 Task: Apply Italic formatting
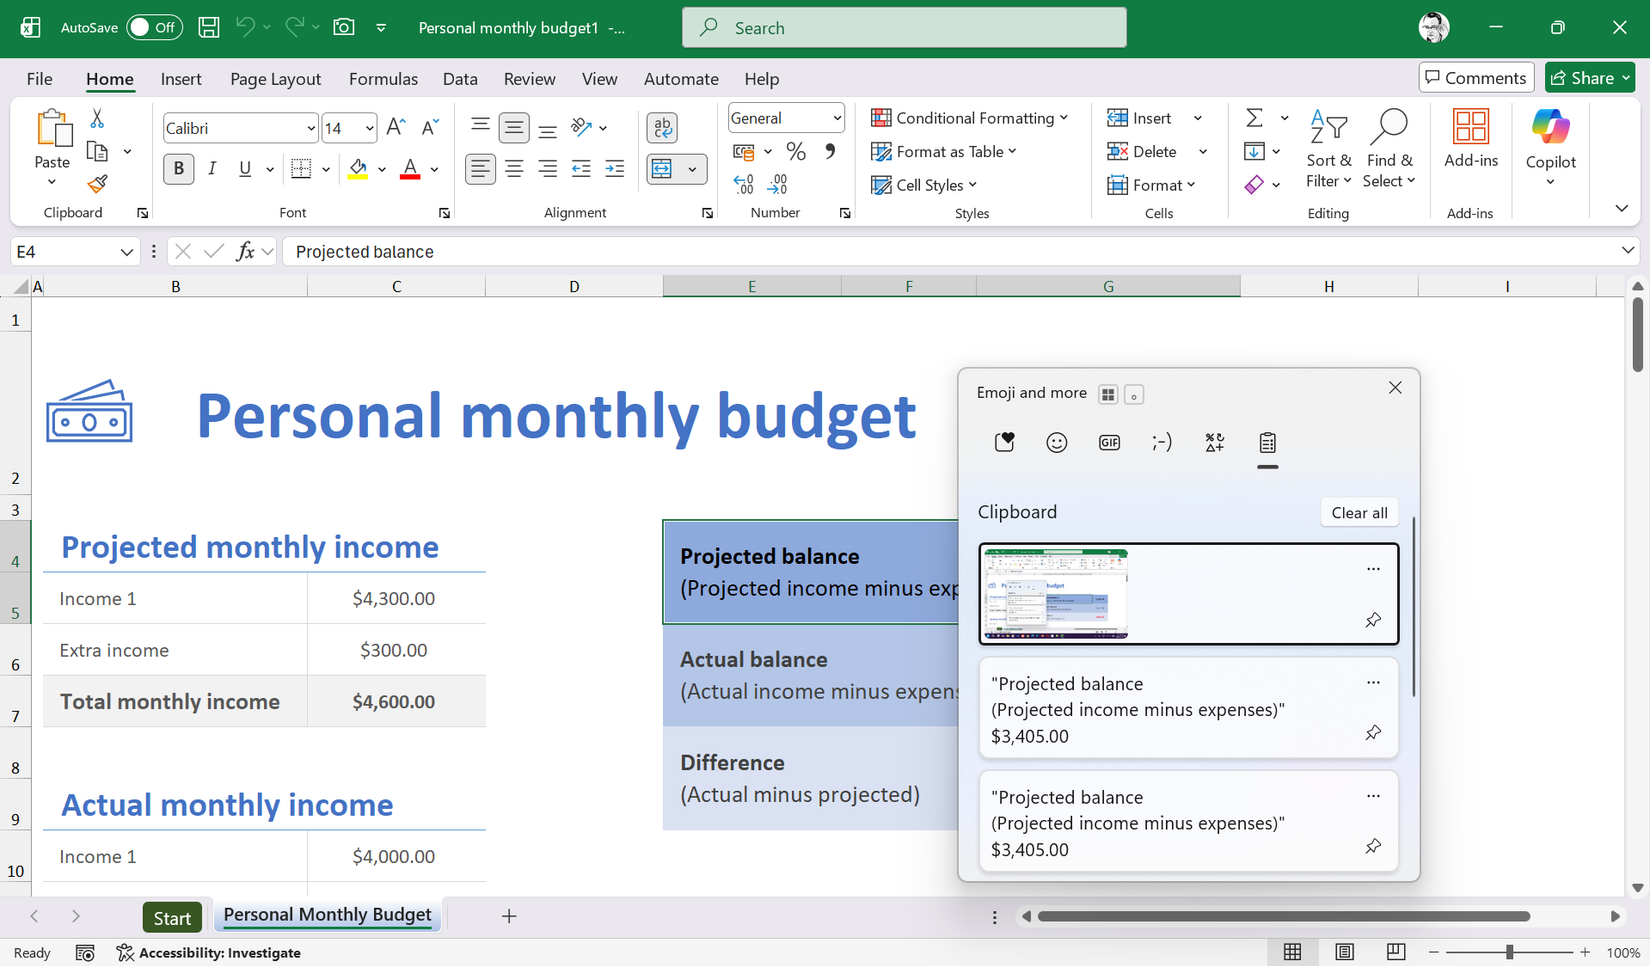click(212, 169)
